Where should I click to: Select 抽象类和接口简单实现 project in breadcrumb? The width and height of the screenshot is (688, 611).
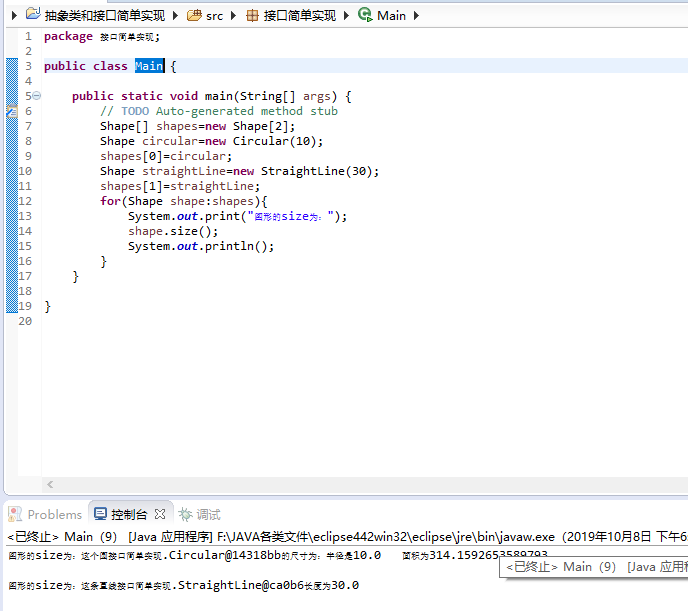point(105,16)
